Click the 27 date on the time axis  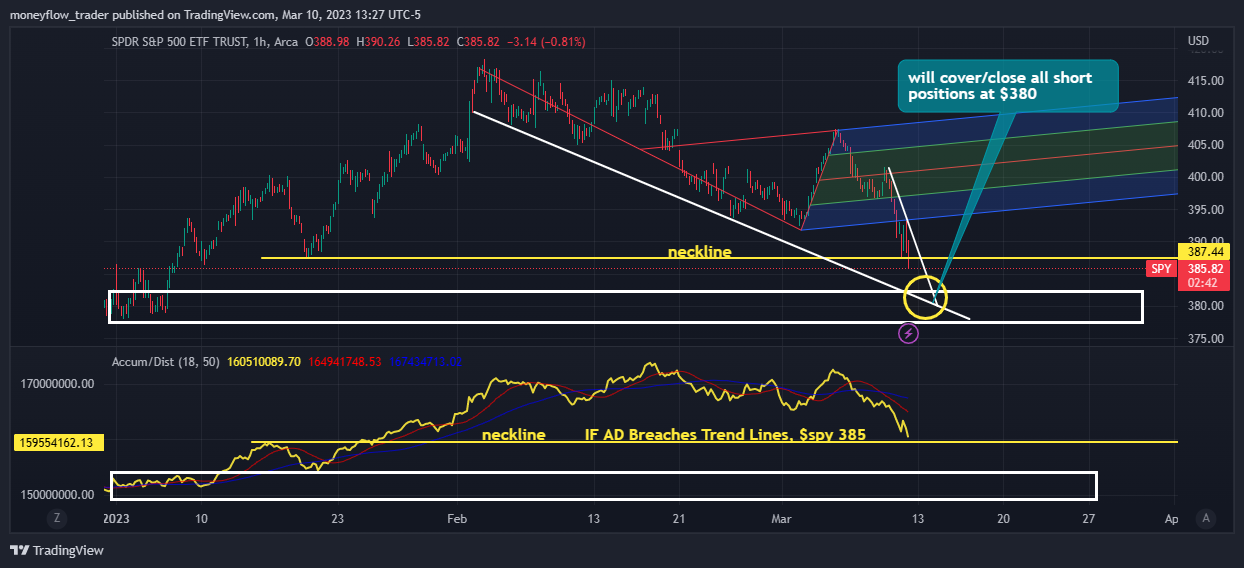tap(1090, 518)
